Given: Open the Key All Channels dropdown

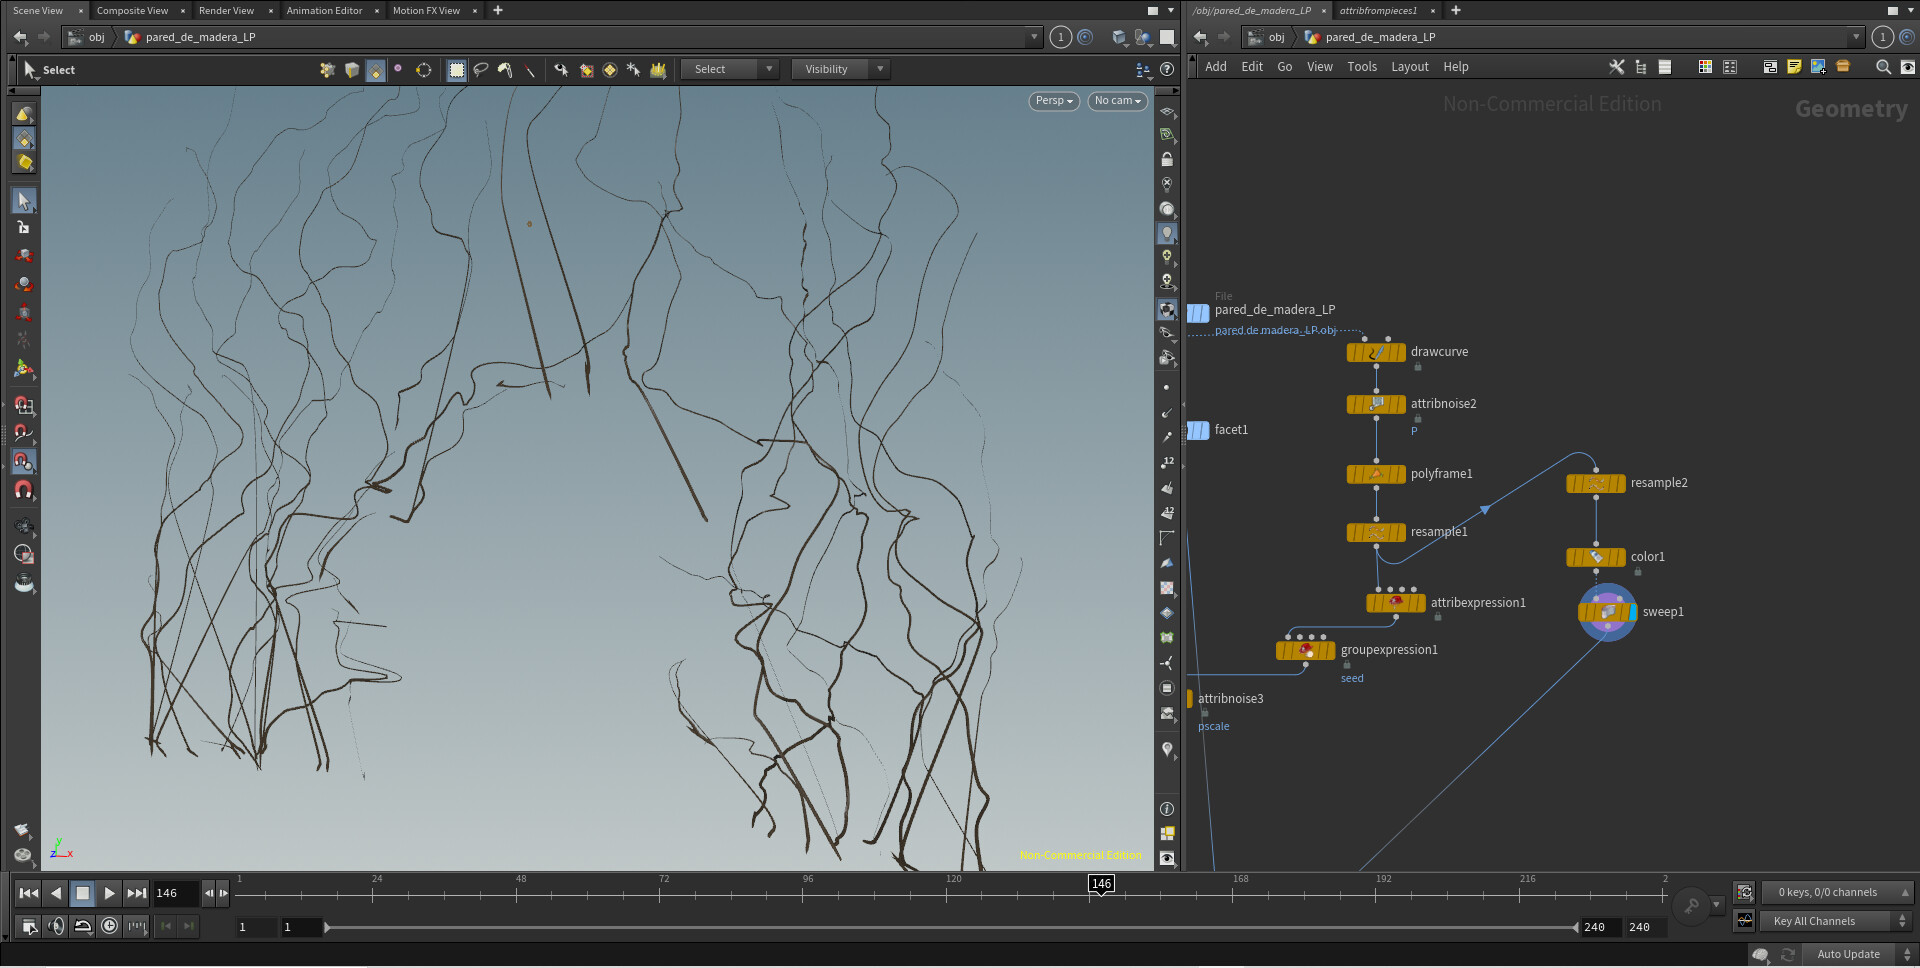Looking at the screenshot, I should (1837, 921).
